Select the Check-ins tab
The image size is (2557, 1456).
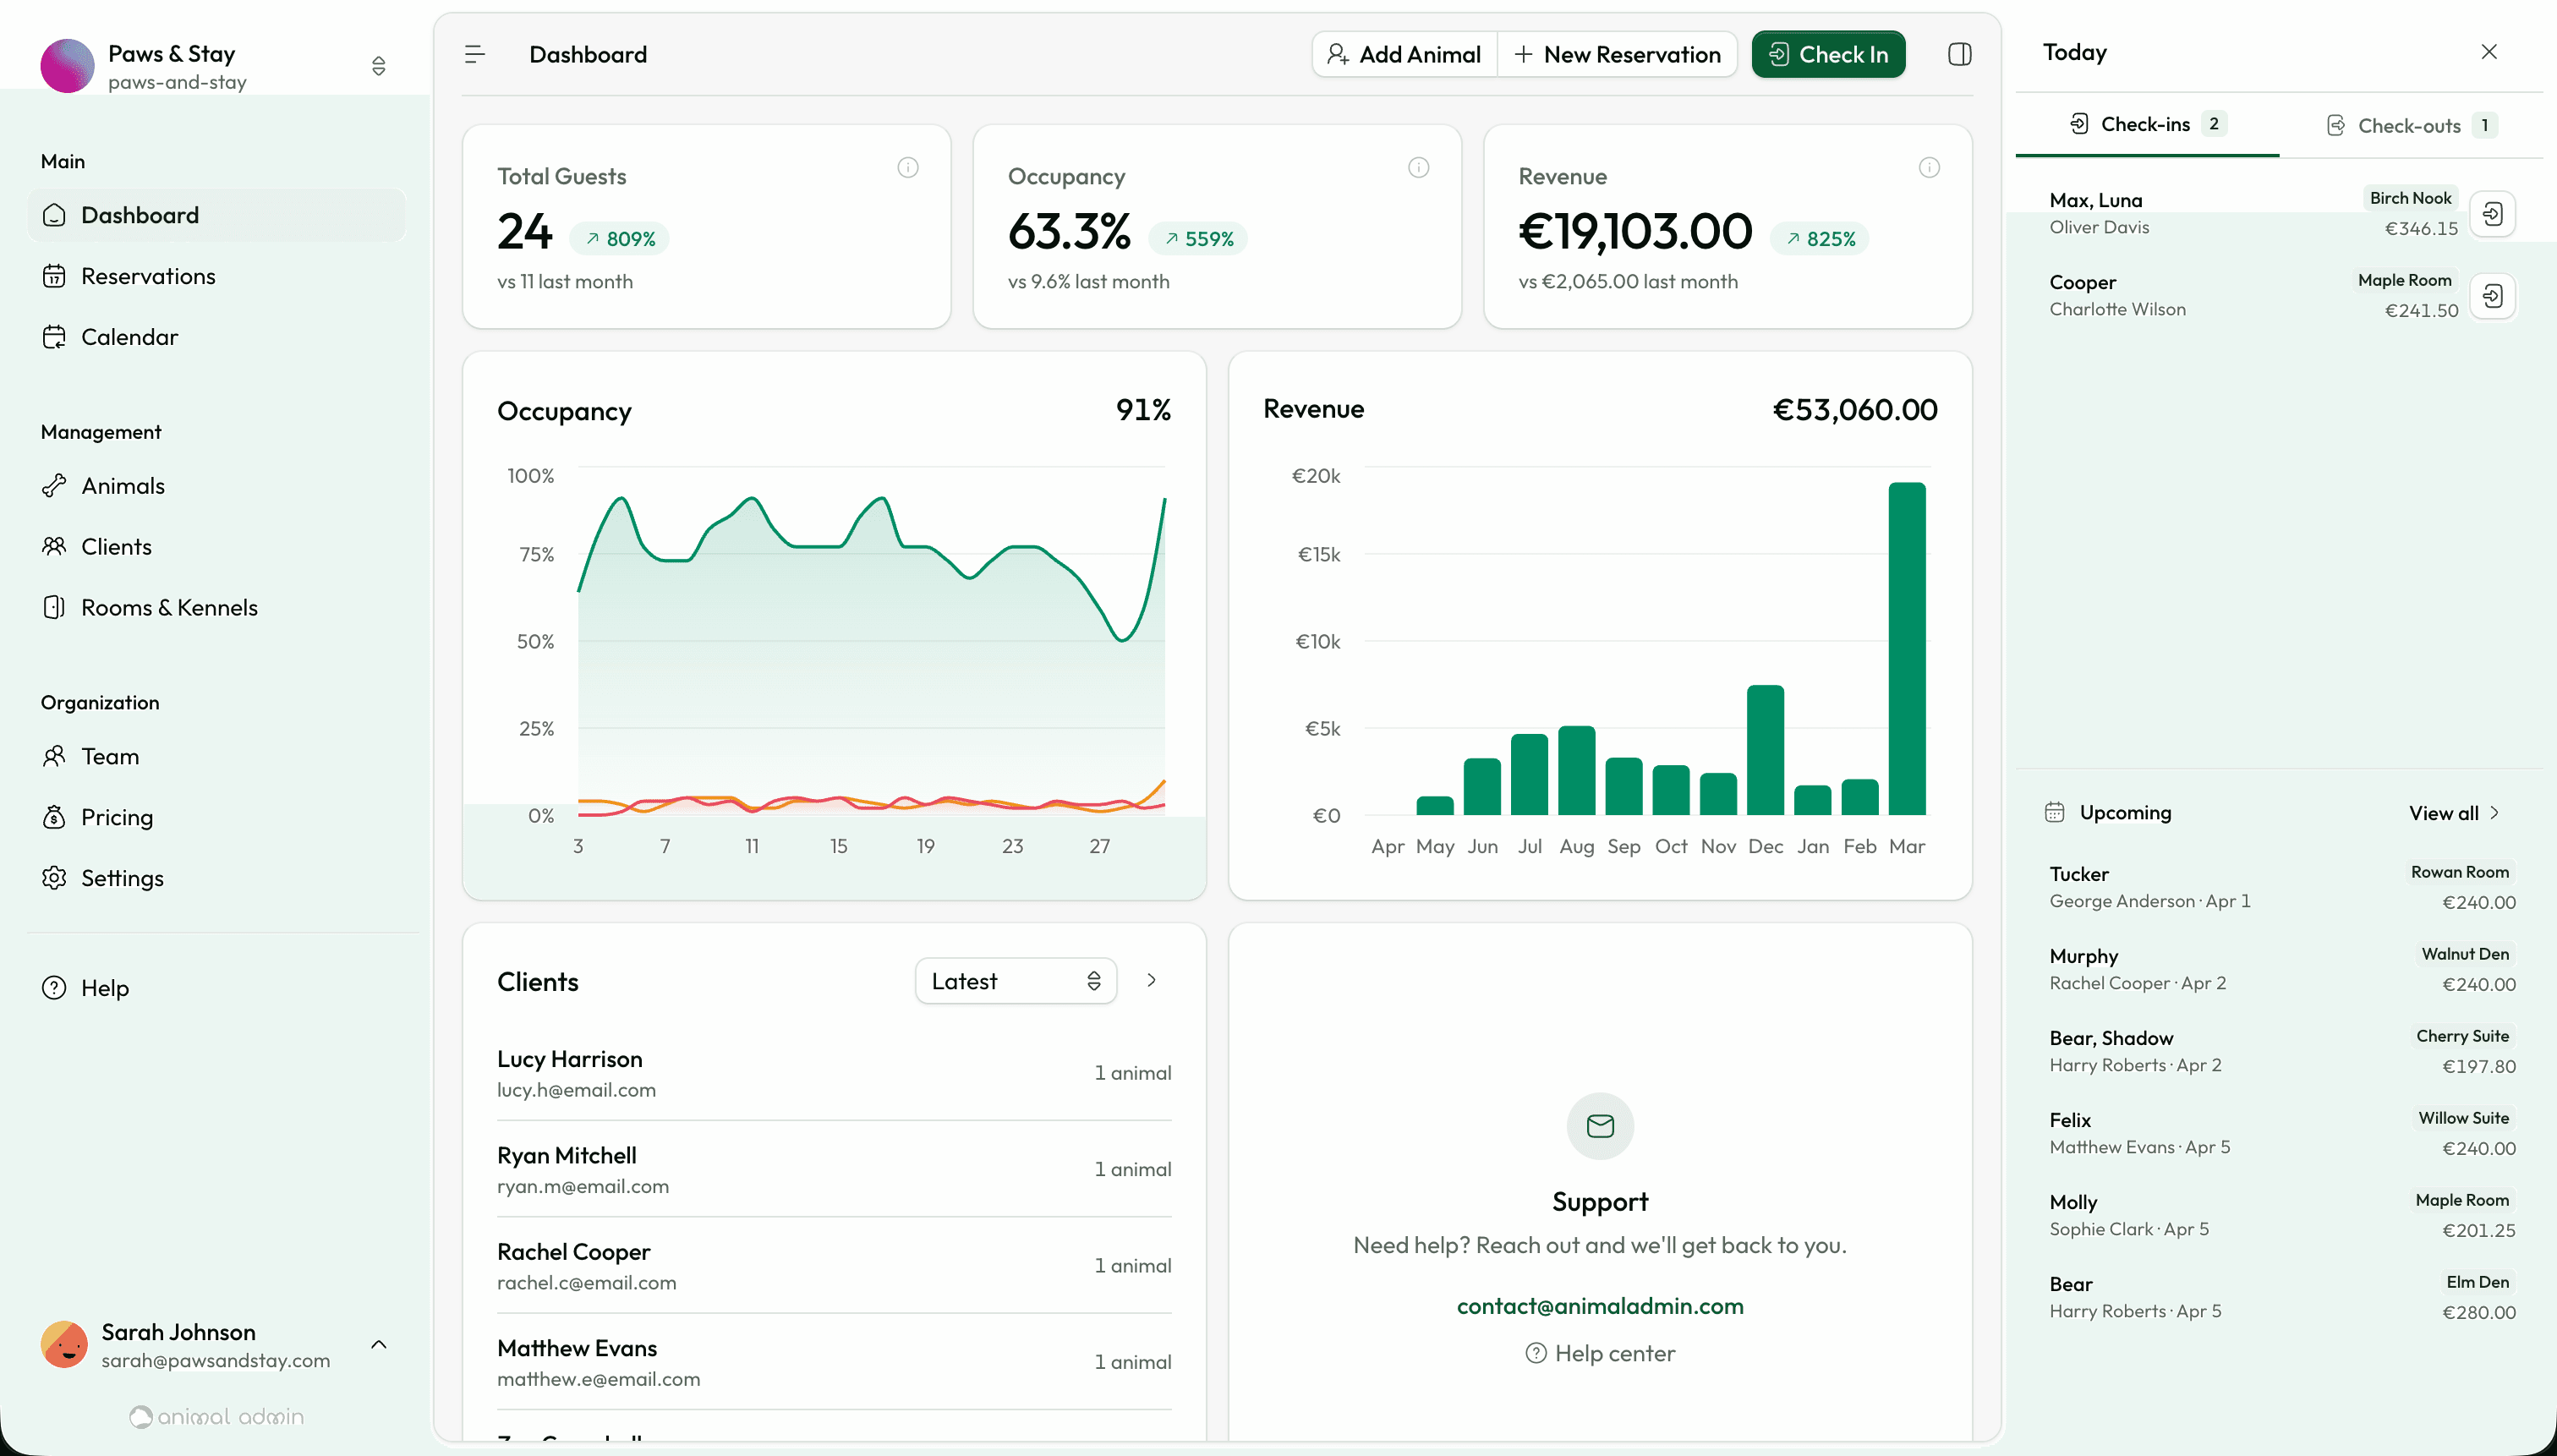click(x=2147, y=124)
